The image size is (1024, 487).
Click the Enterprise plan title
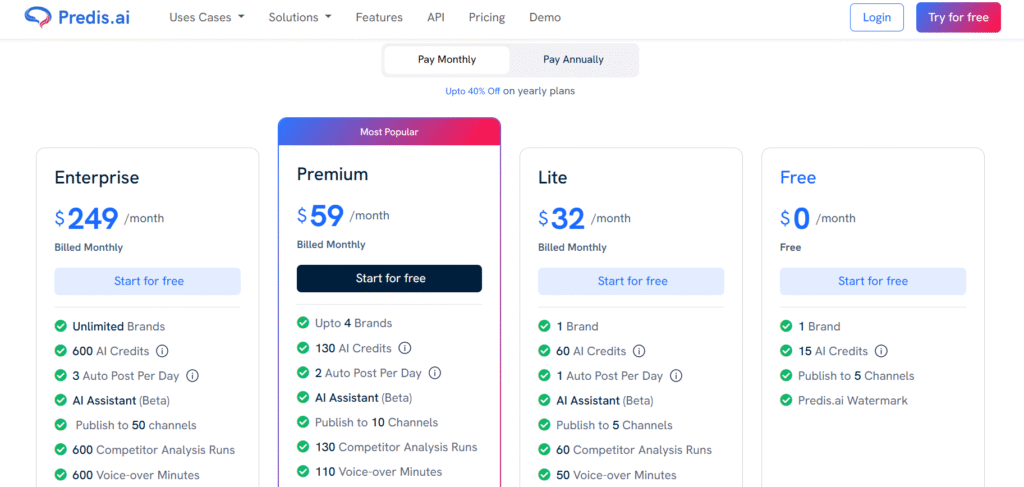97,178
